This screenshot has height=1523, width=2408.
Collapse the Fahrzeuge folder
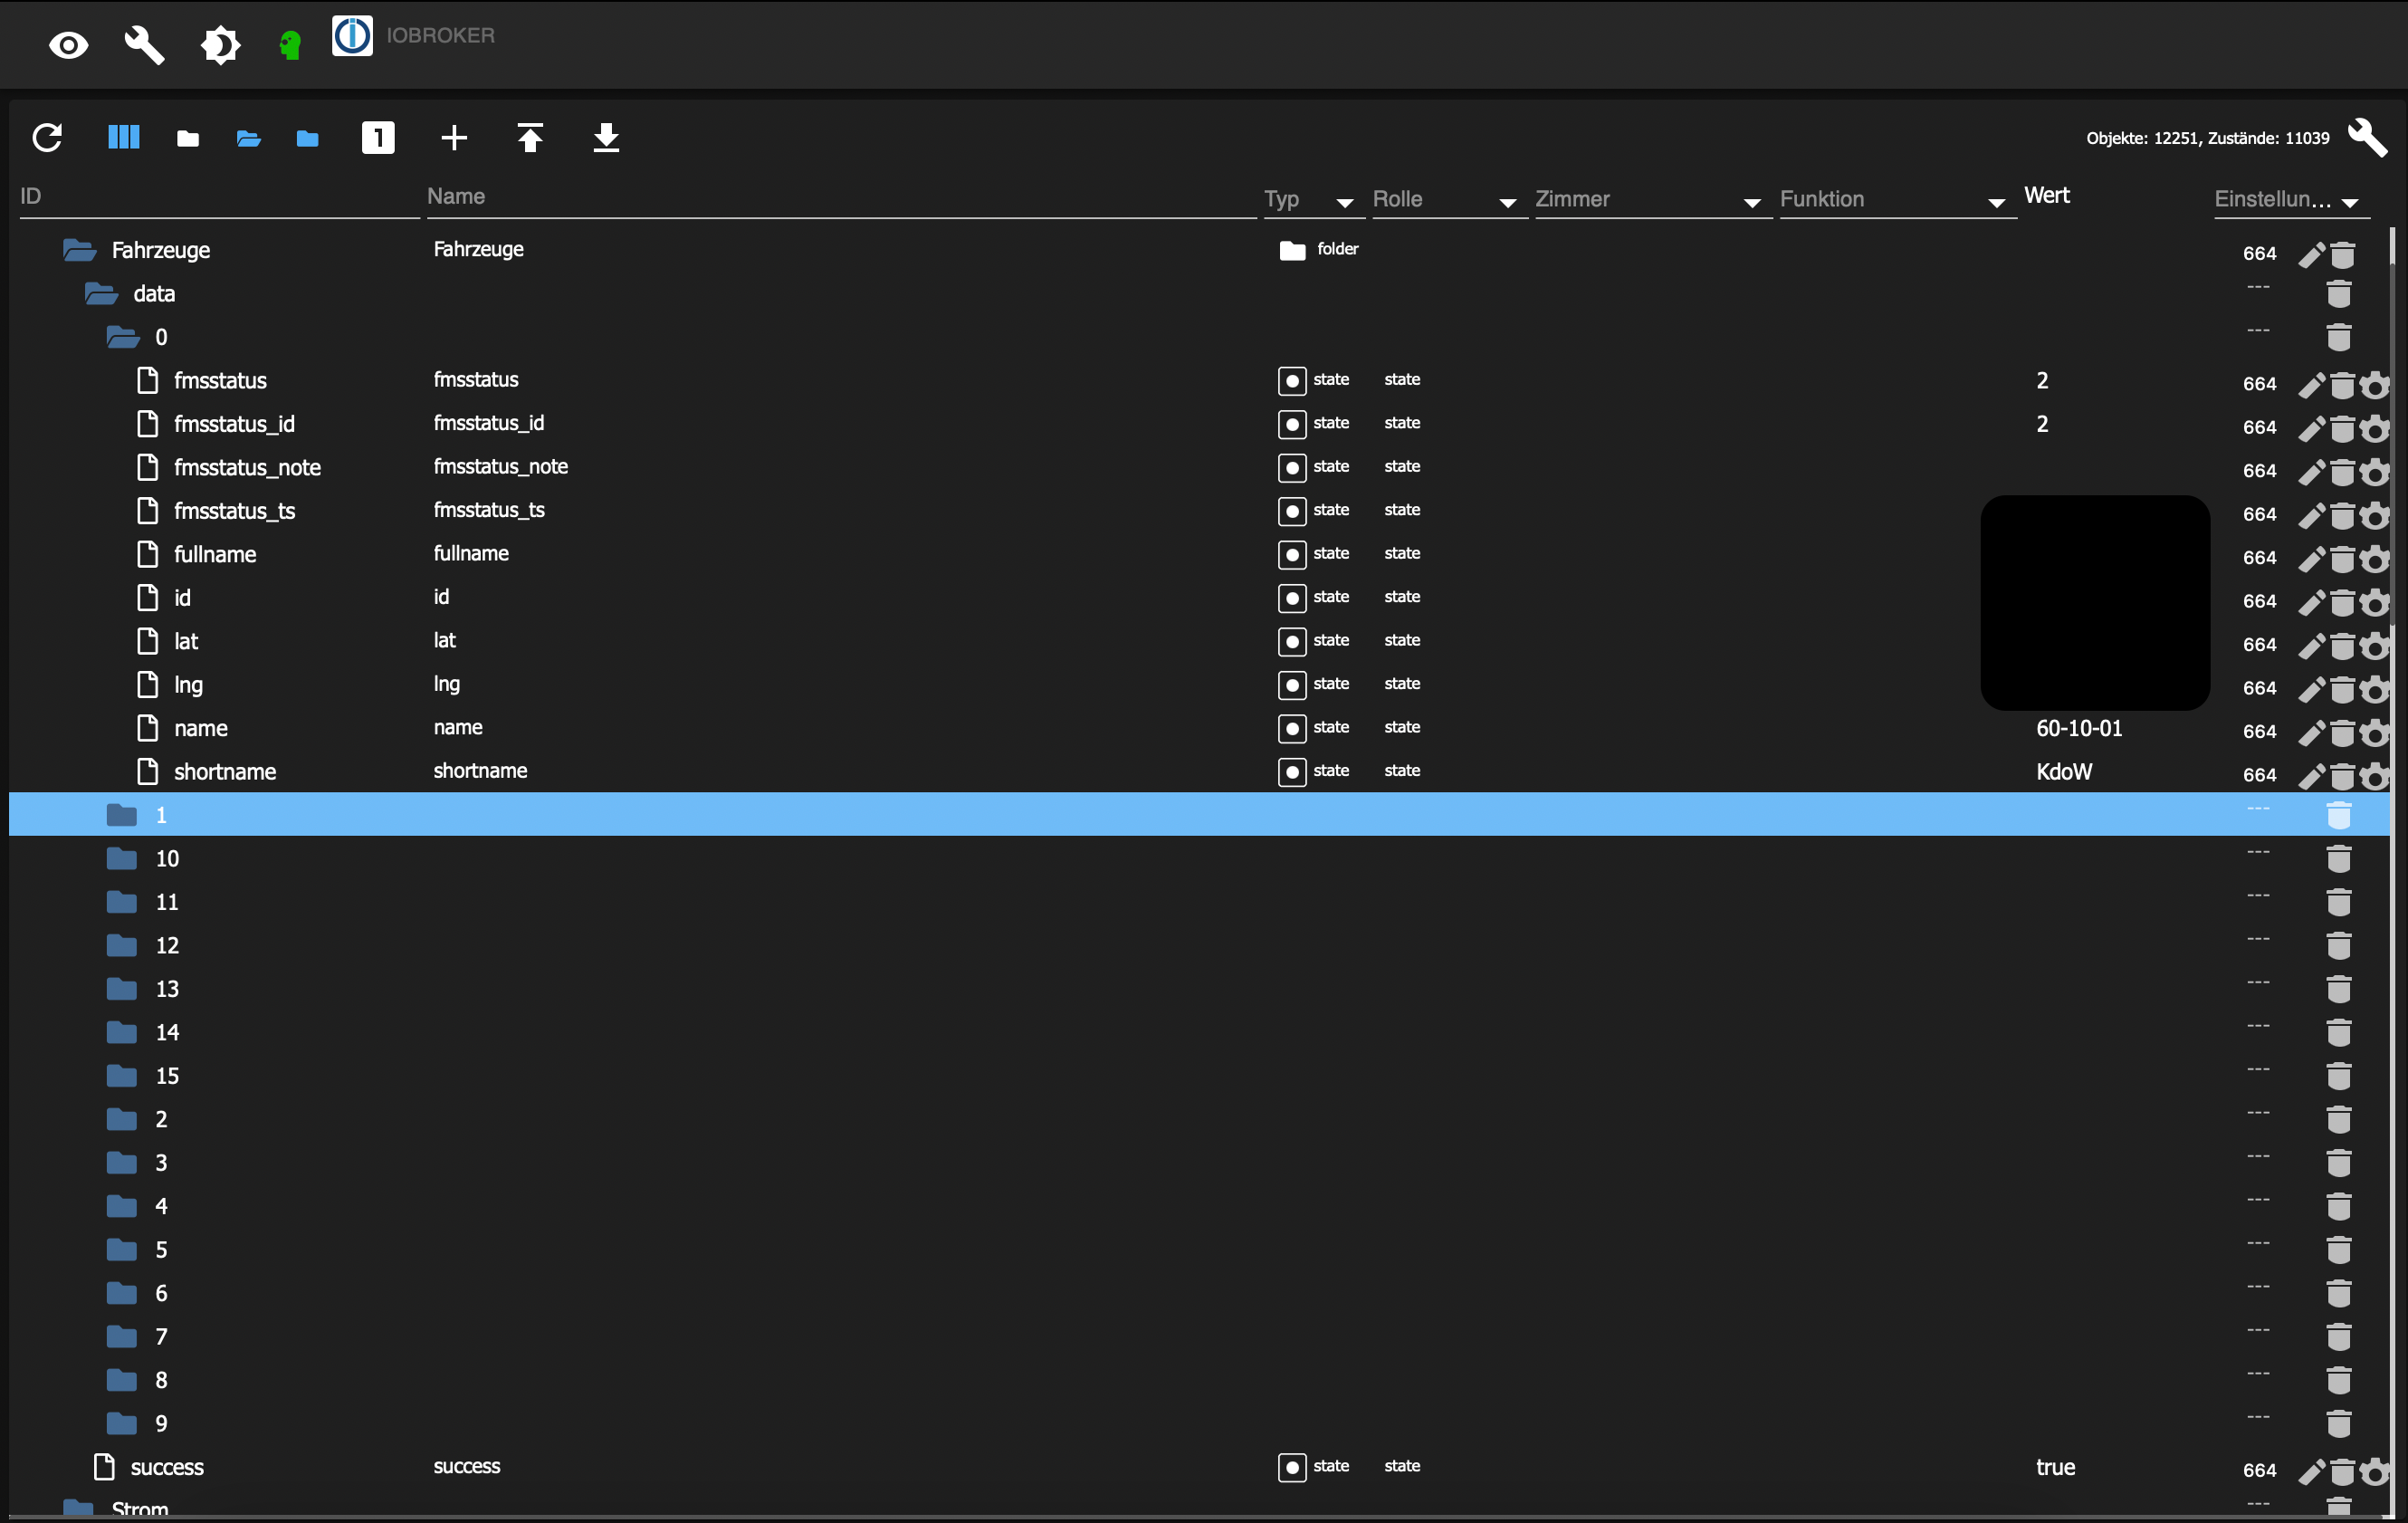pyautogui.click(x=80, y=250)
